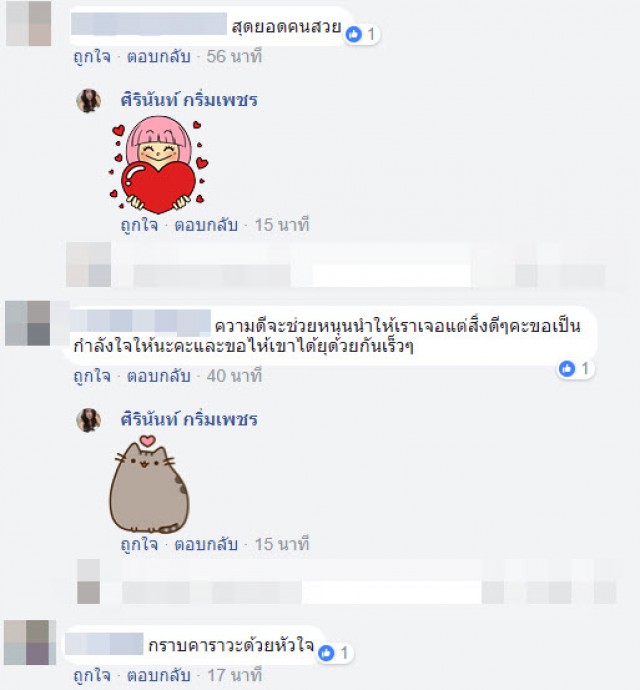
Task: Click ถูกใจ under the 17 นาที comment
Action: [x=92, y=675]
